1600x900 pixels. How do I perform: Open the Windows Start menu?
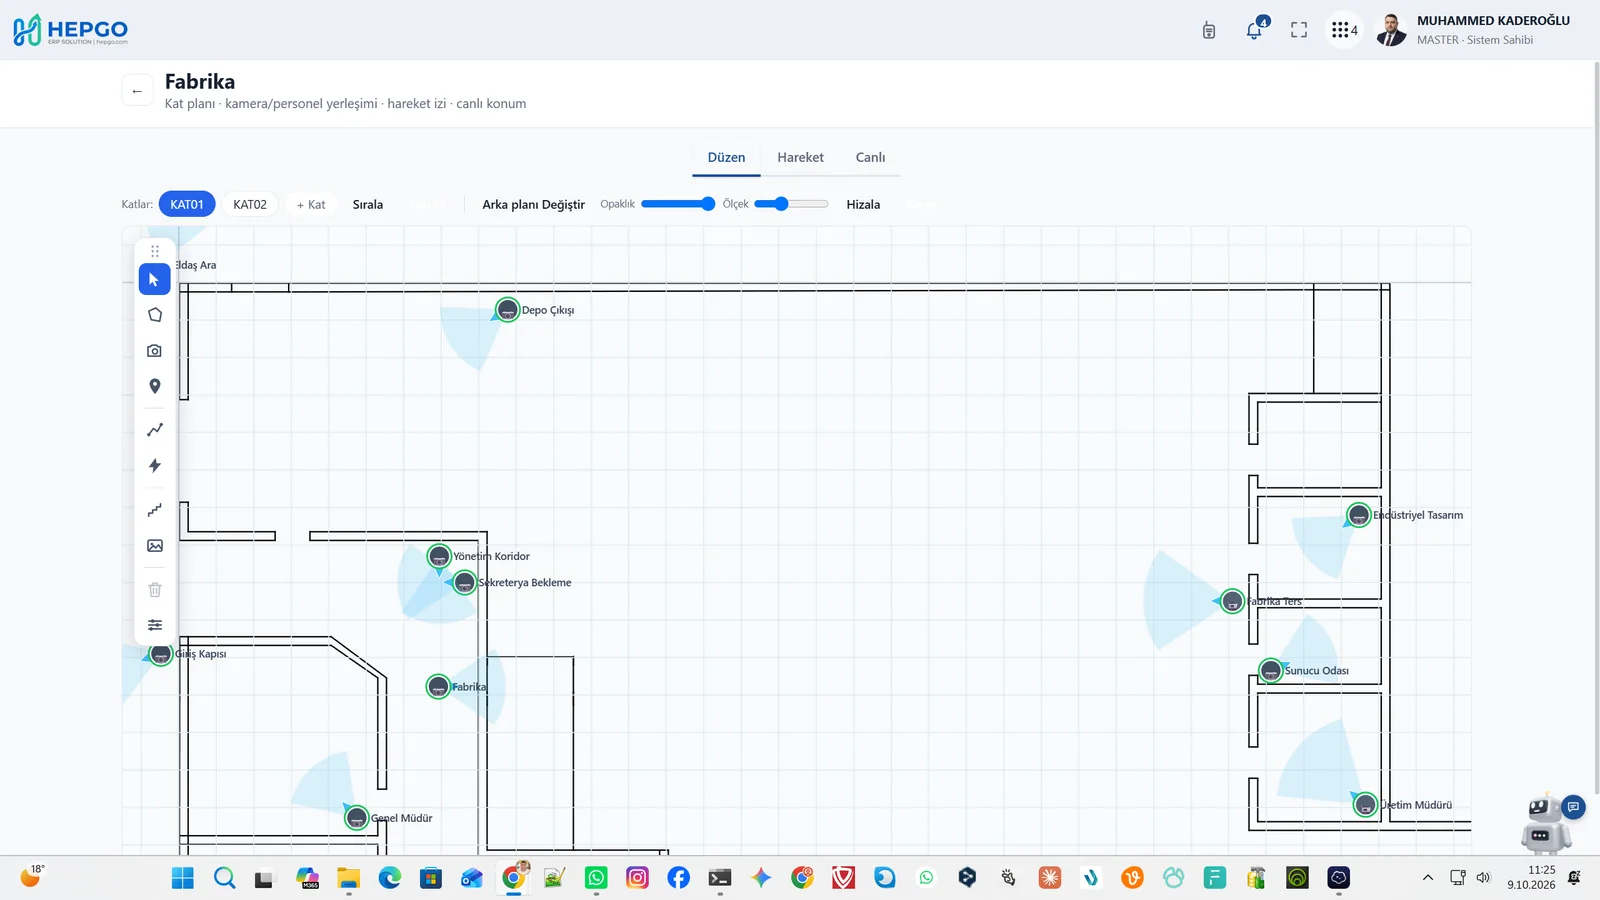pyautogui.click(x=183, y=878)
